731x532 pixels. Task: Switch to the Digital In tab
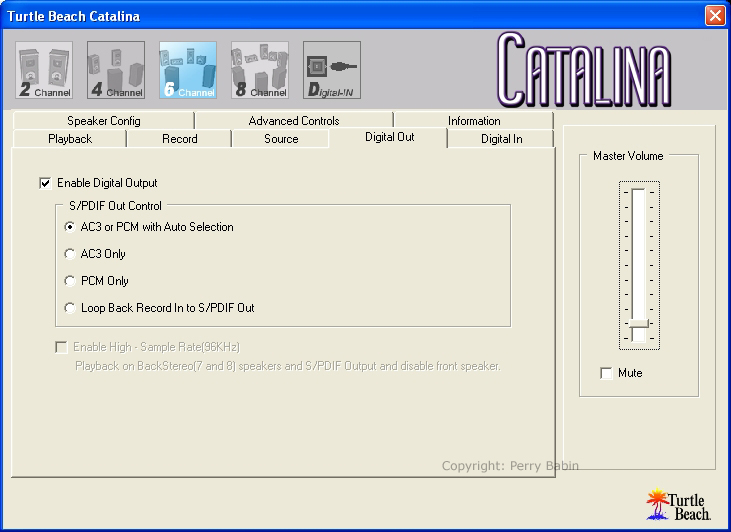tap(502, 139)
